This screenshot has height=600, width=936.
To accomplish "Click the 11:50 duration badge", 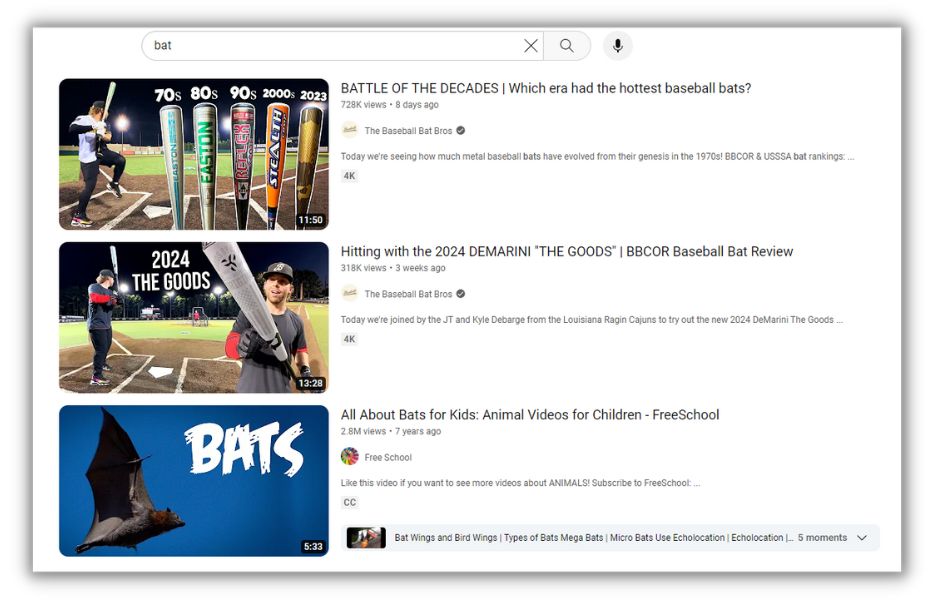I will (x=310, y=220).
